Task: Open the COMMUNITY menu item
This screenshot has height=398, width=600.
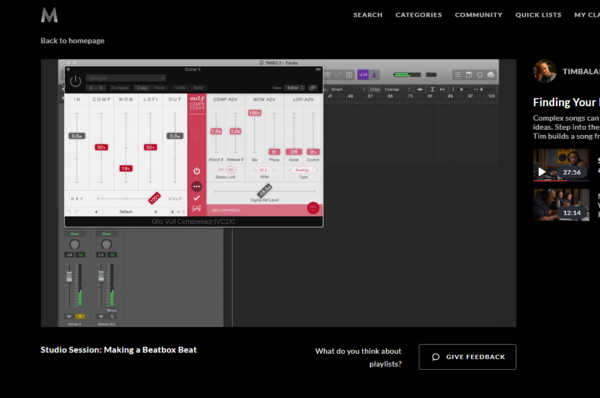Action: 478,15
